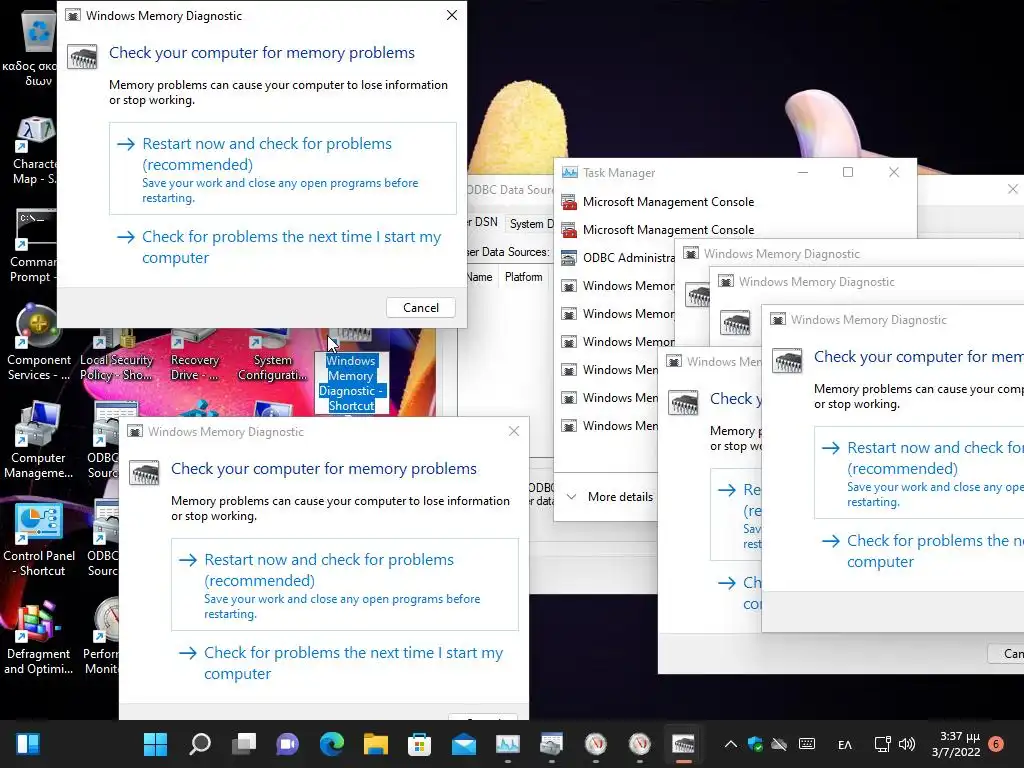Image resolution: width=1024 pixels, height=768 pixels.
Task: Open Task View from the taskbar
Action: (x=244, y=744)
